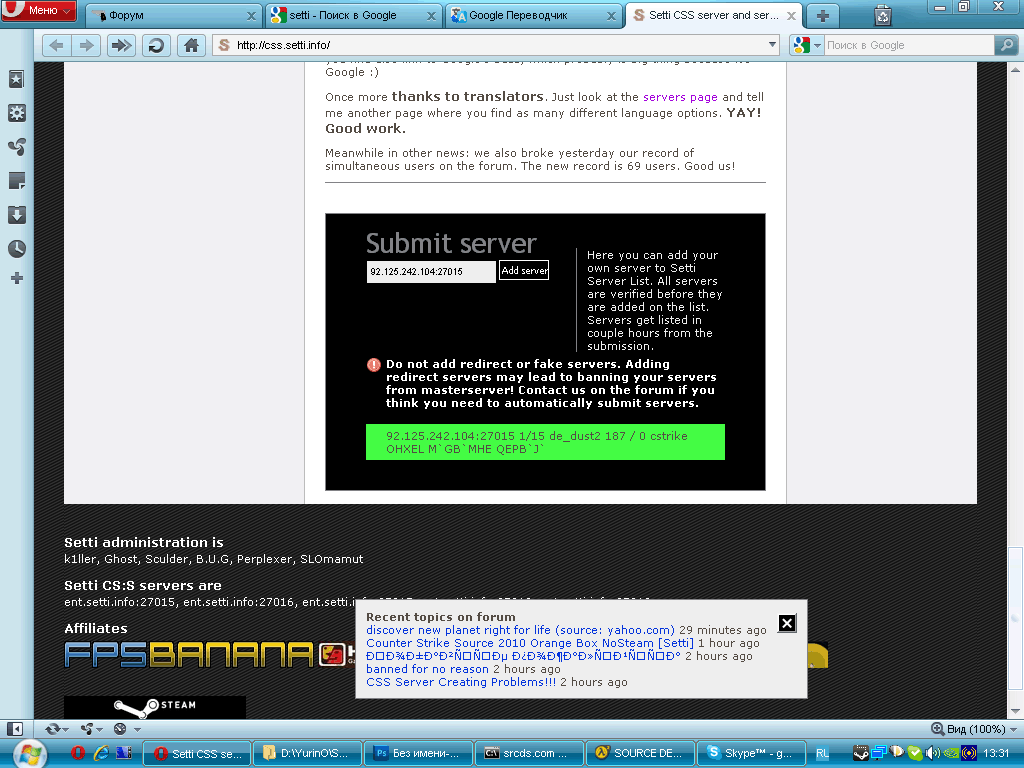This screenshot has width=1024, height=768.
Task: Open a new tab with plus button
Action: (823, 16)
